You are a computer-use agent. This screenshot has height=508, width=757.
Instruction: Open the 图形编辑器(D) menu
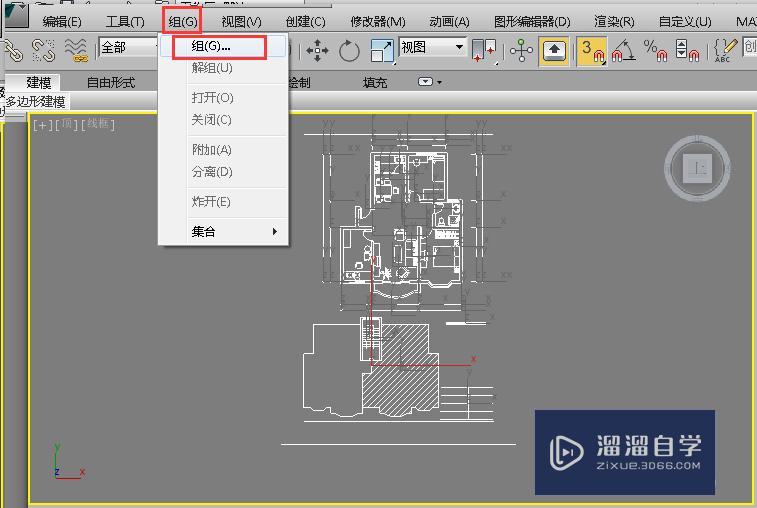(532, 22)
